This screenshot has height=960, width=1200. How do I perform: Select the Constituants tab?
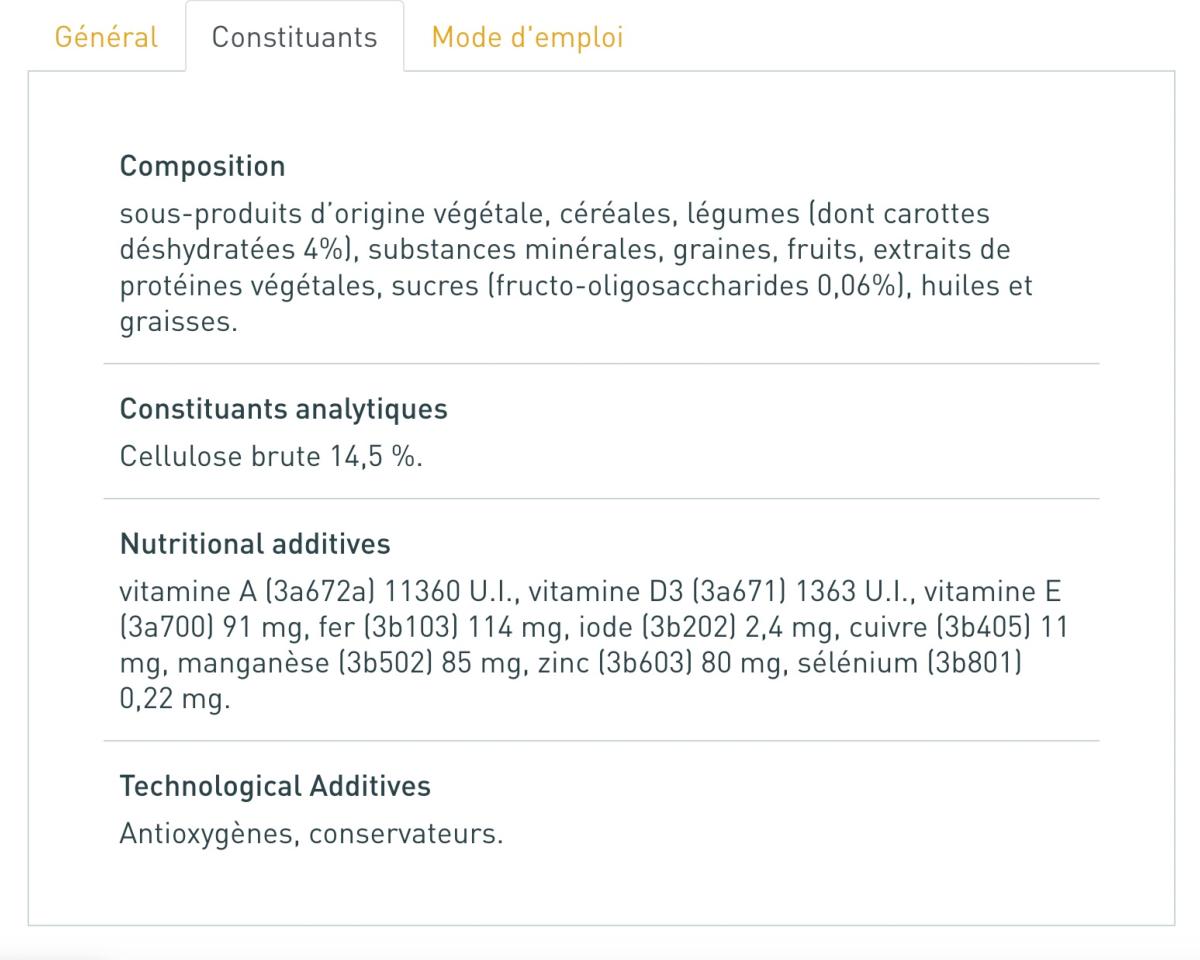tap(294, 37)
